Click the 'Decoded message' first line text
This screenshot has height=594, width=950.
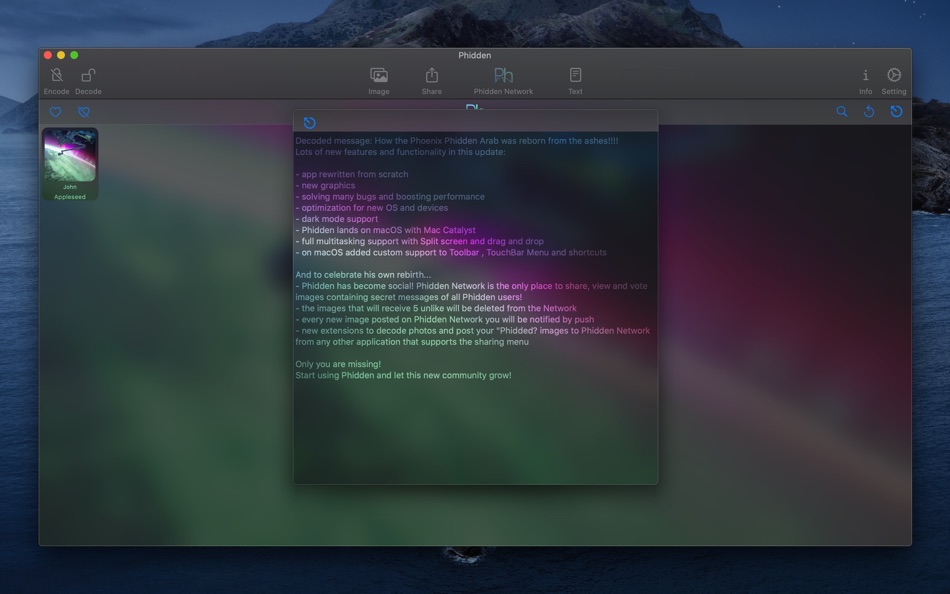click(x=457, y=141)
